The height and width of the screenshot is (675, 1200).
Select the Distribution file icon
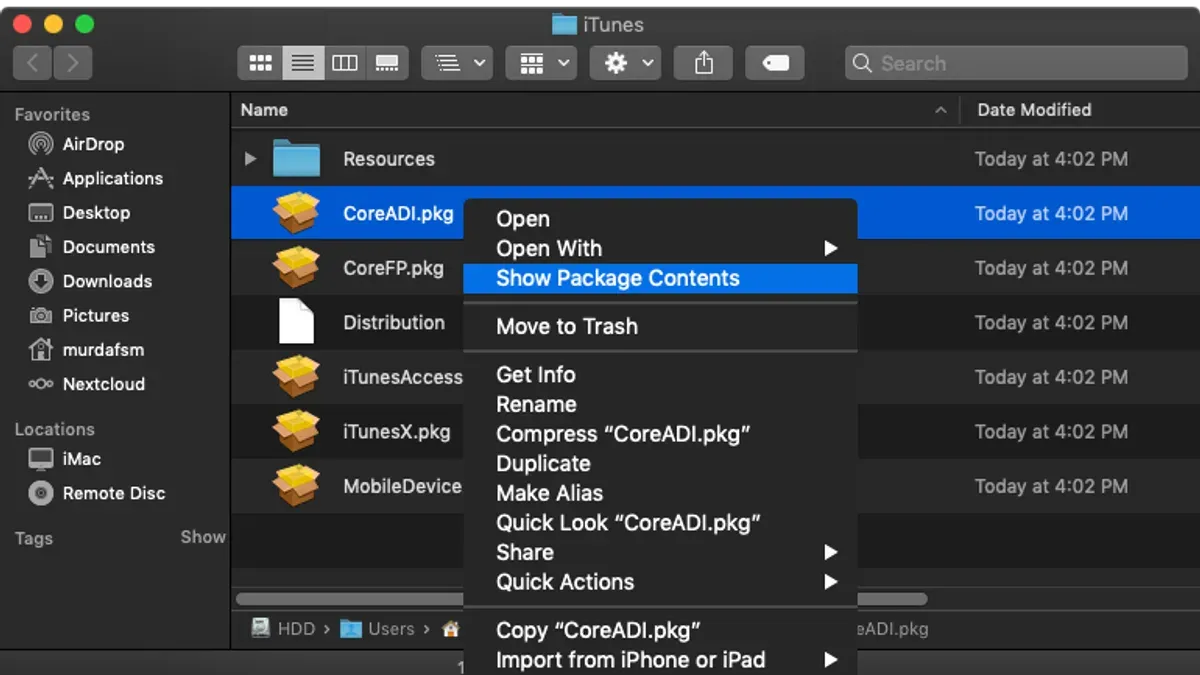pyautogui.click(x=296, y=322)
